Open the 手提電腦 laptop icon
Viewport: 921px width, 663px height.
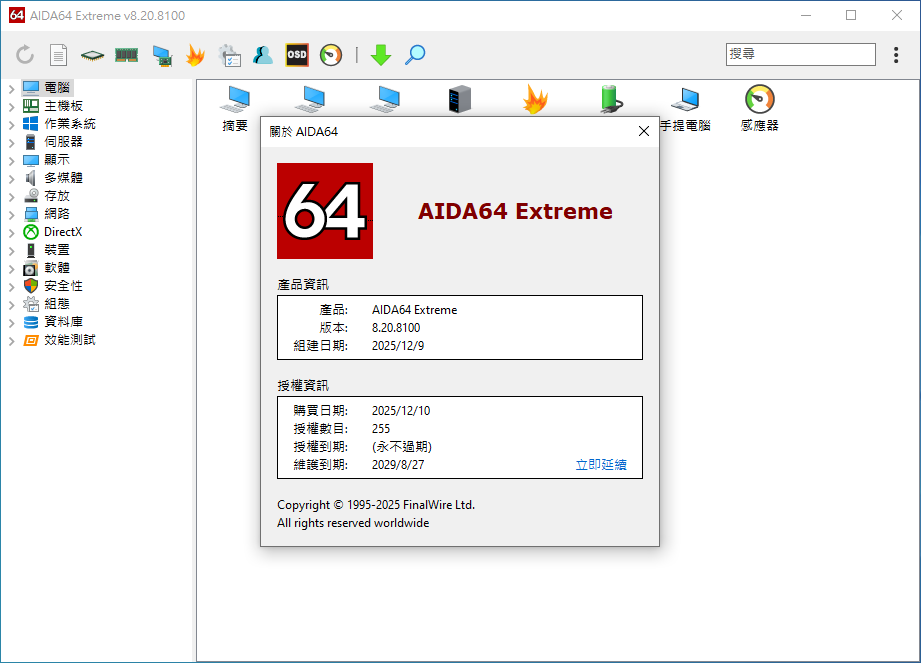(x=685, y=108)
